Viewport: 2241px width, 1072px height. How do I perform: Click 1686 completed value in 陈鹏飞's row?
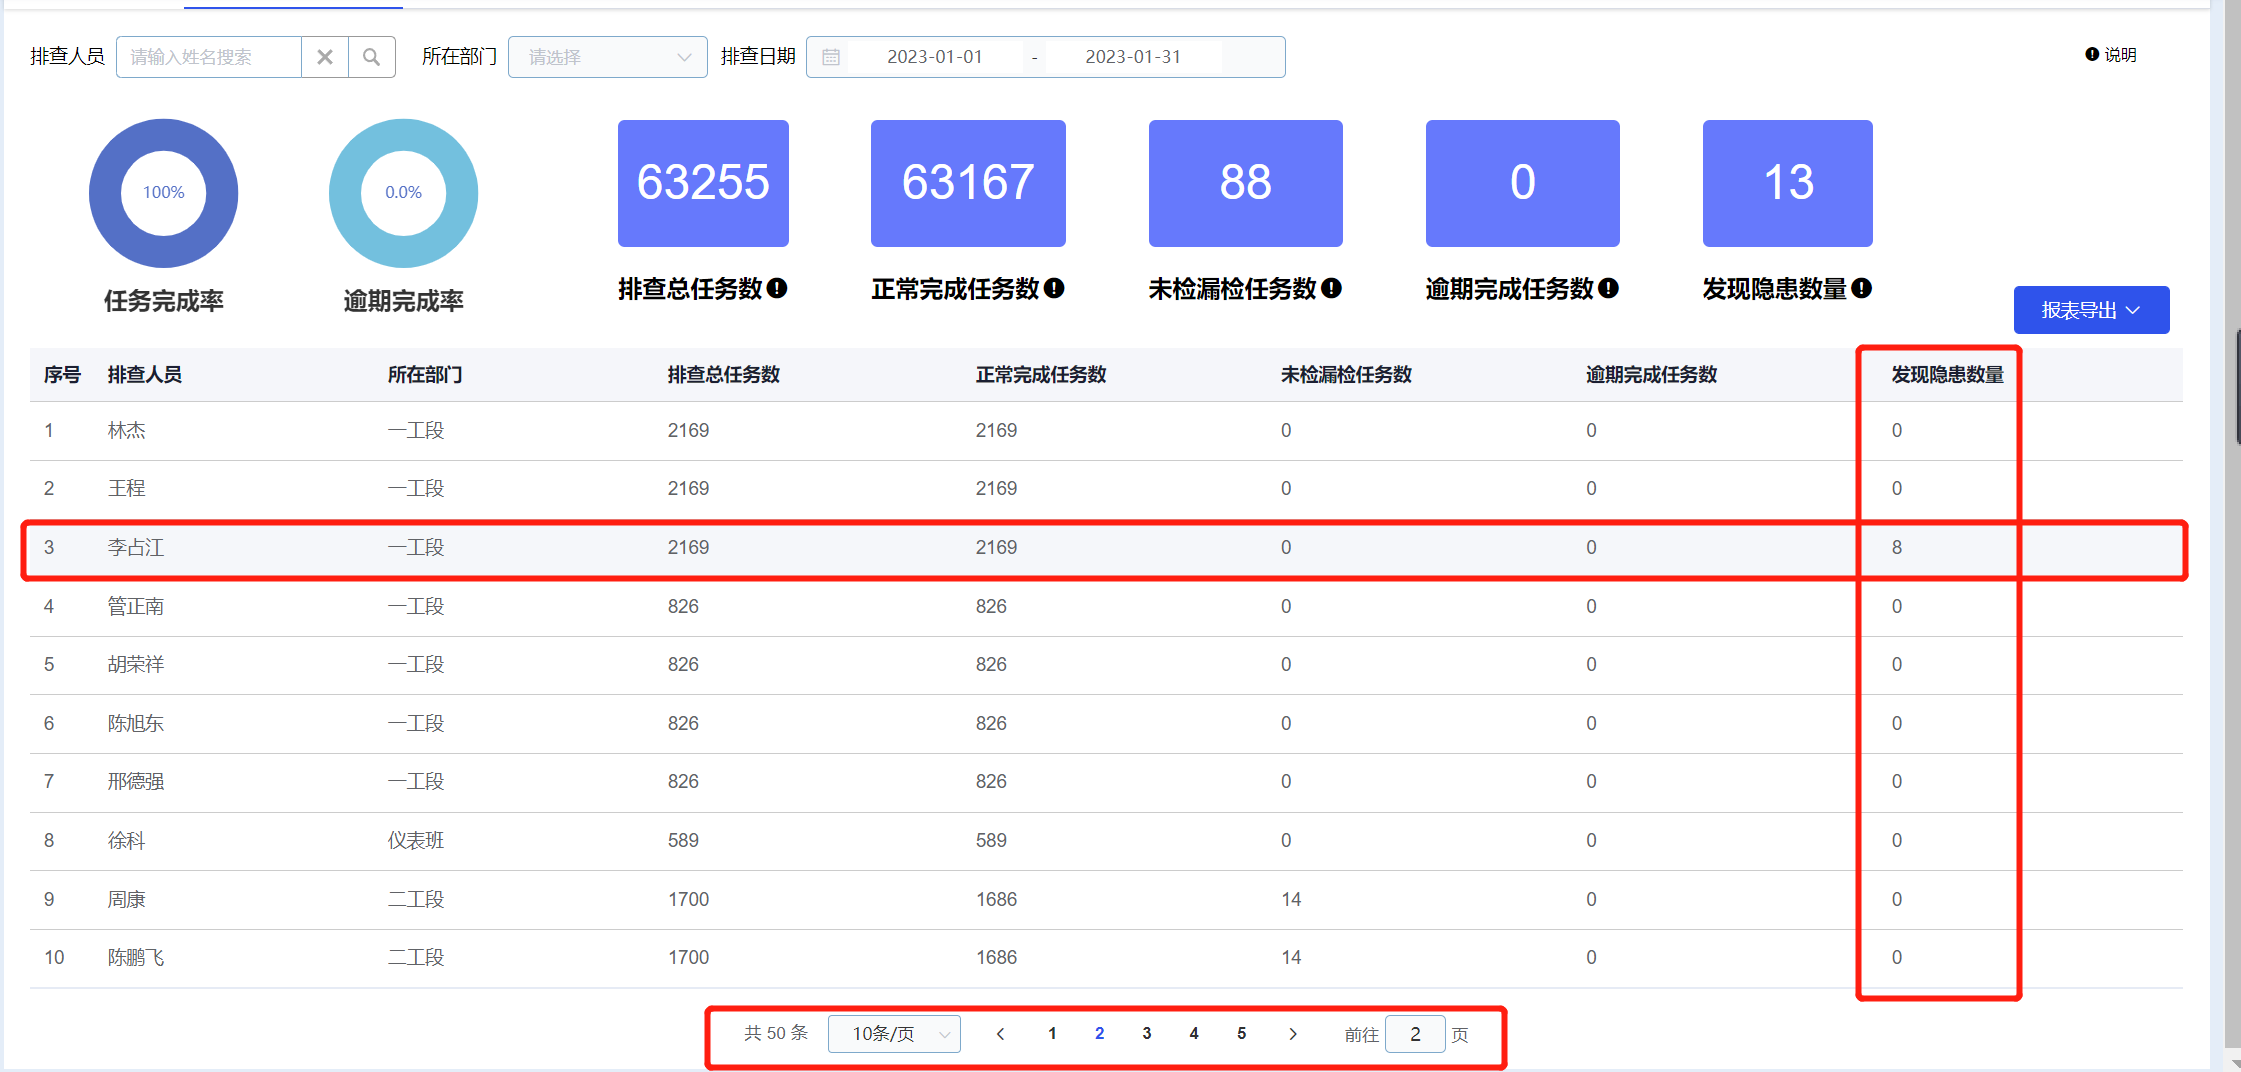tap(996, 958)
